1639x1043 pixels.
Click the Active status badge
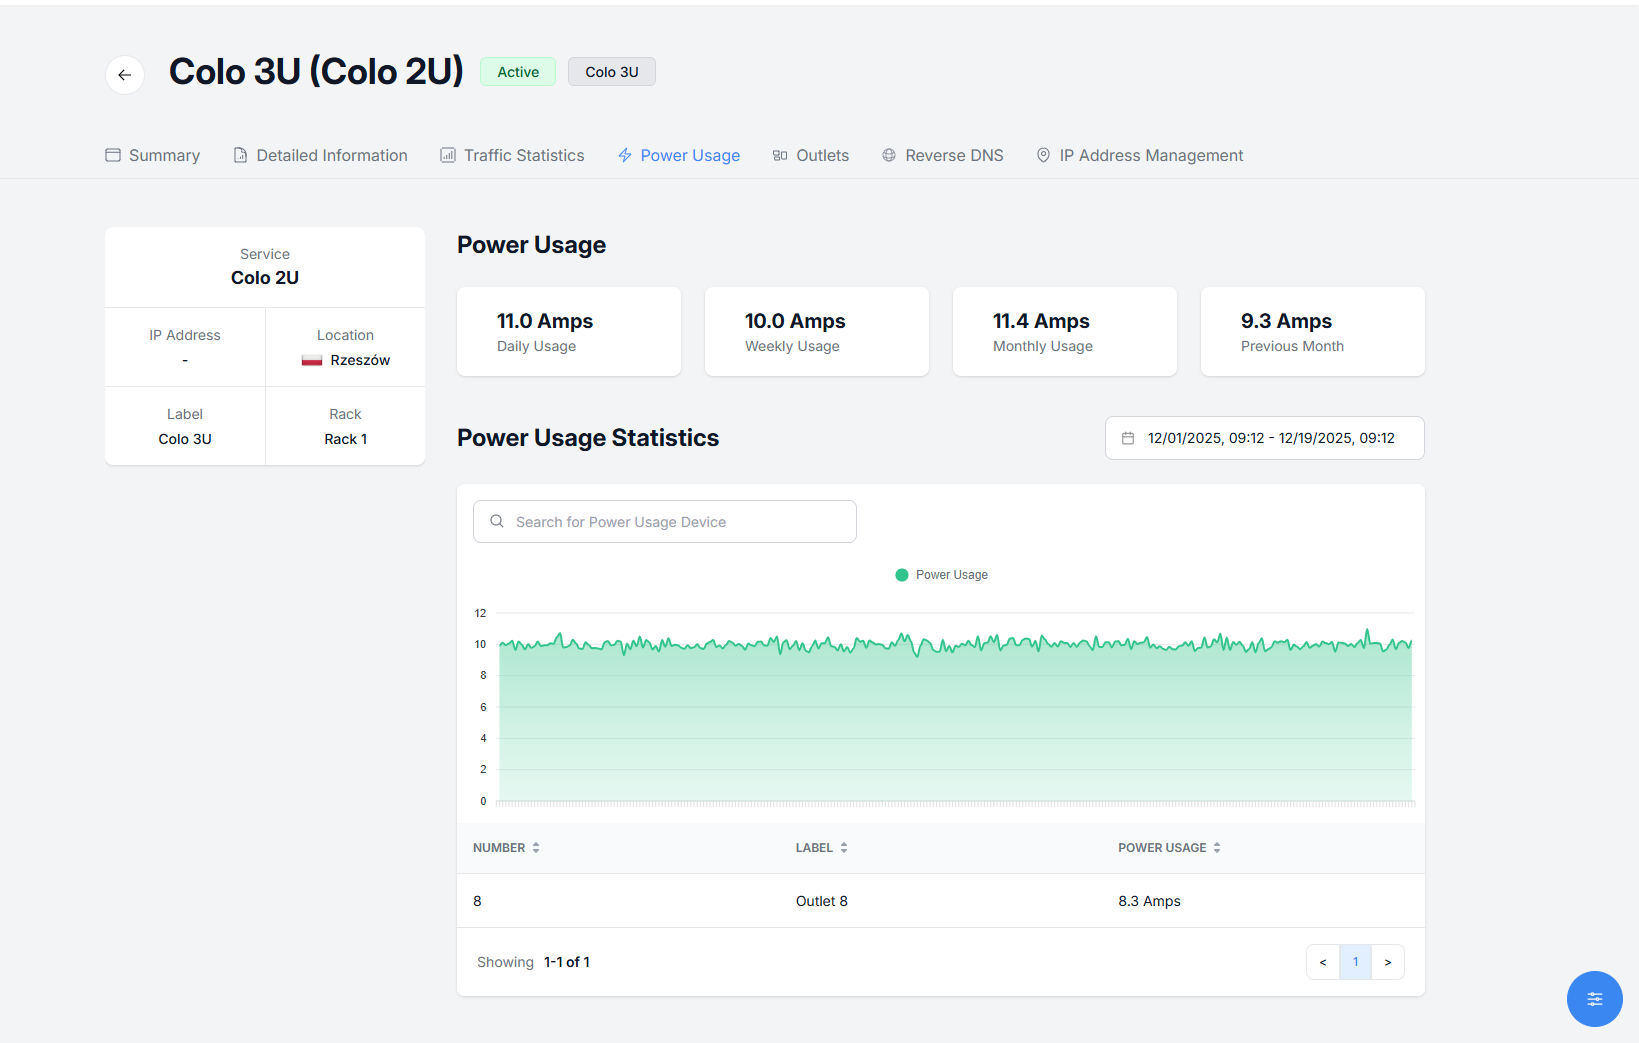pos(518,72)
